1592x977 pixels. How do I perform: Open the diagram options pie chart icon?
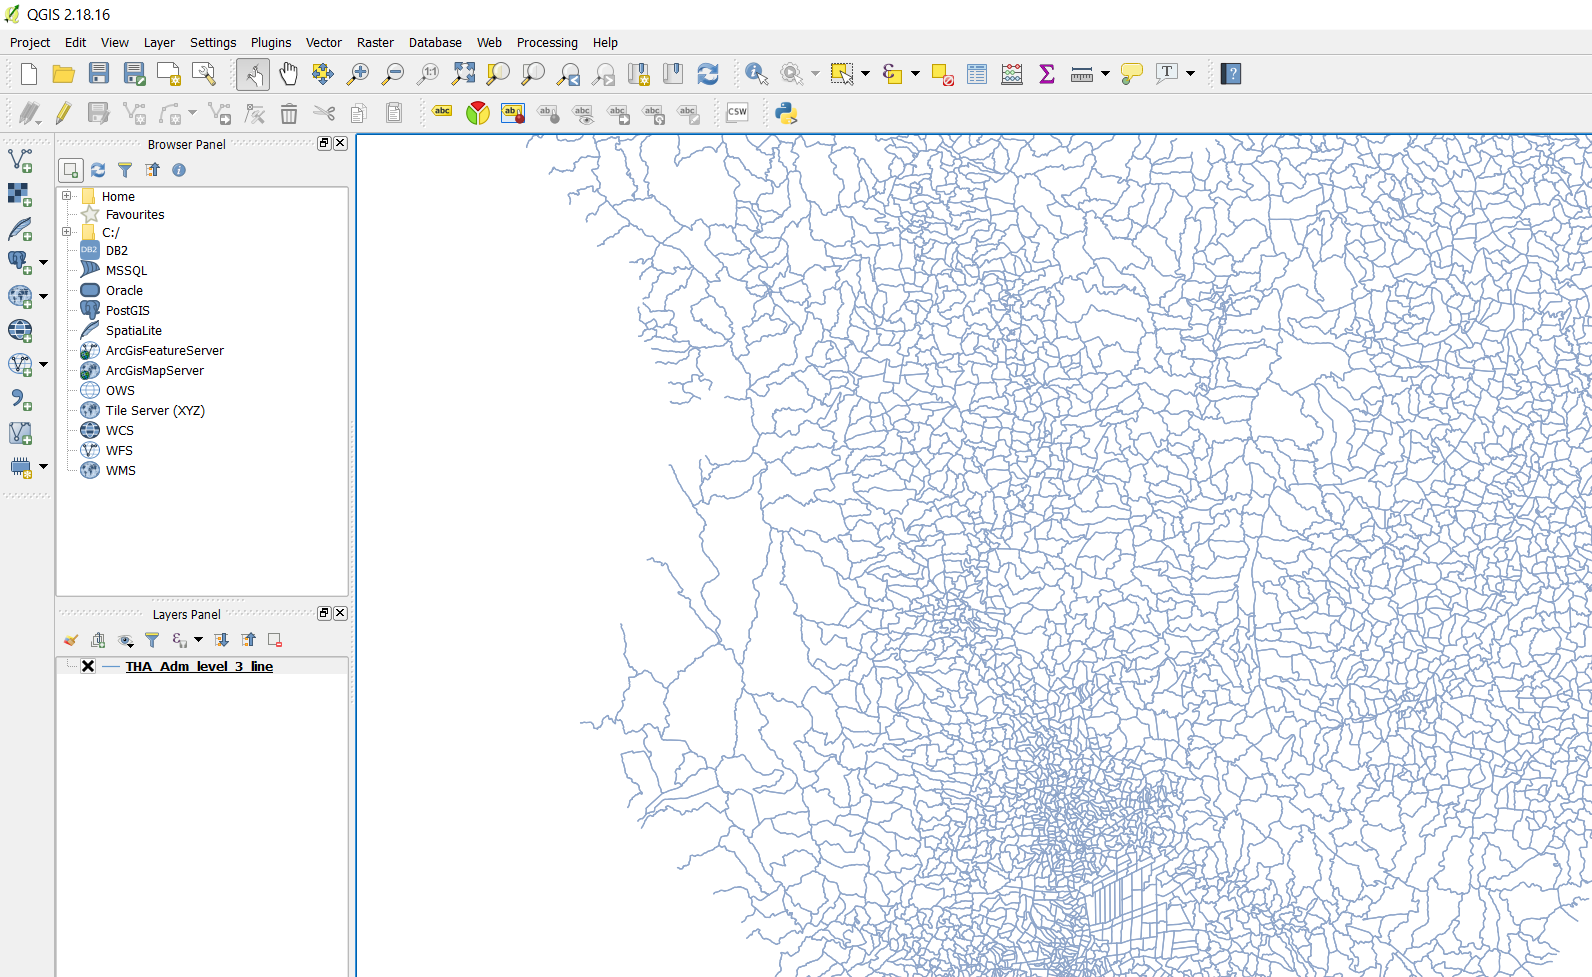[x=478, y=113]
